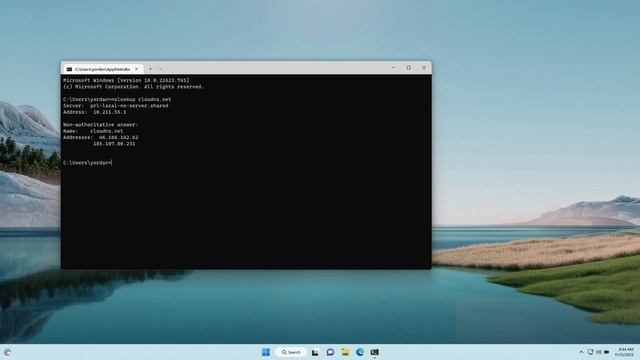The width and height of the screenshot is (640, 360).
Task: Click the 'Non-authoritative answer:' line
Action: [x=100, y=124]
